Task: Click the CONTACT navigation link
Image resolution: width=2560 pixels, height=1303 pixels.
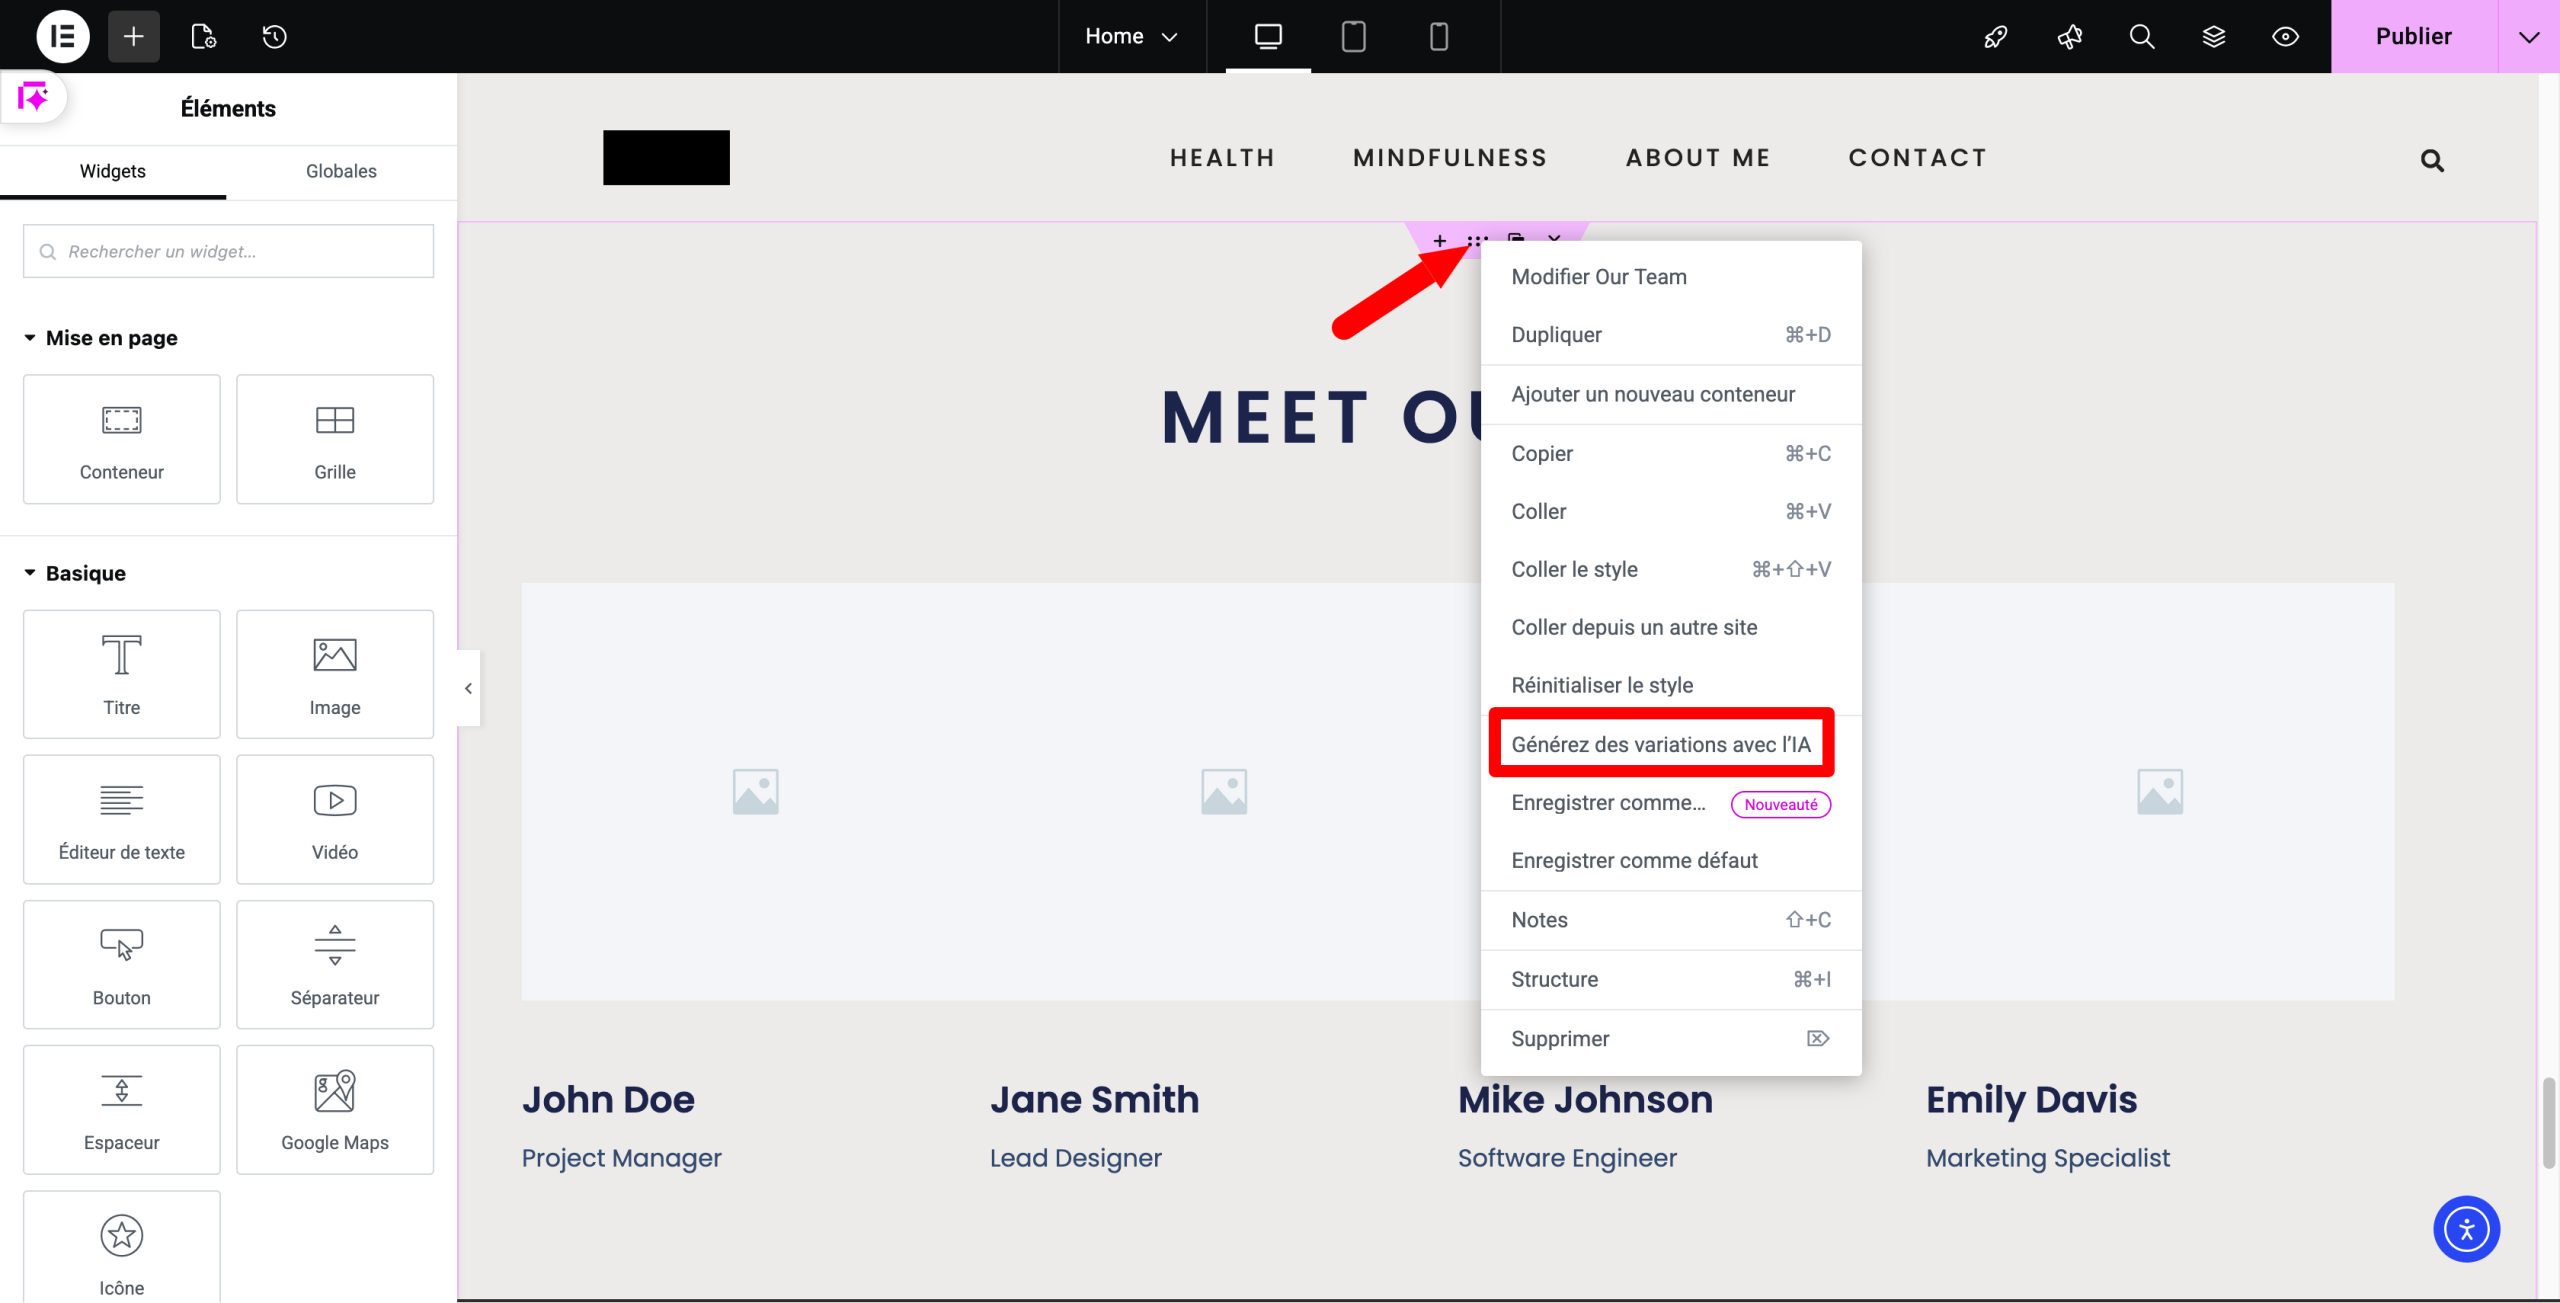Action: (1918, 158)
